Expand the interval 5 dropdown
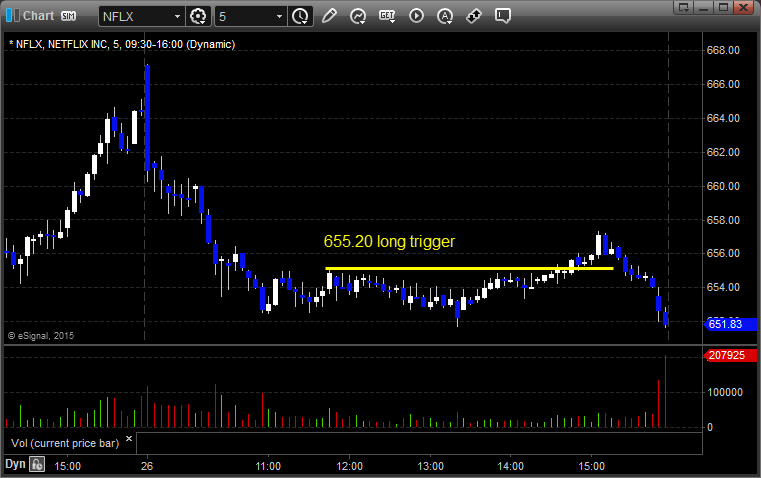This screenshot has width=761, height=478. tap(279, 16)
